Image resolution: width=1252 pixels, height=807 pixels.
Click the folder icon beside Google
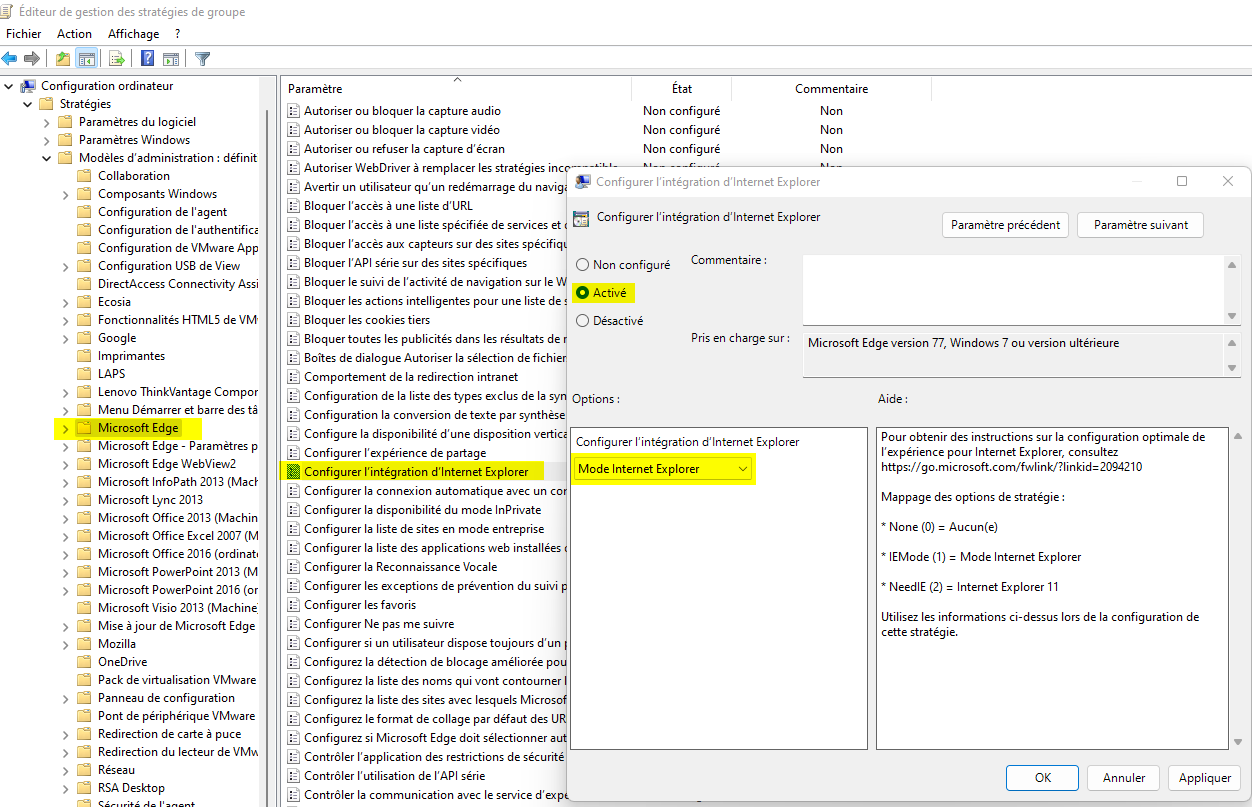85,338
